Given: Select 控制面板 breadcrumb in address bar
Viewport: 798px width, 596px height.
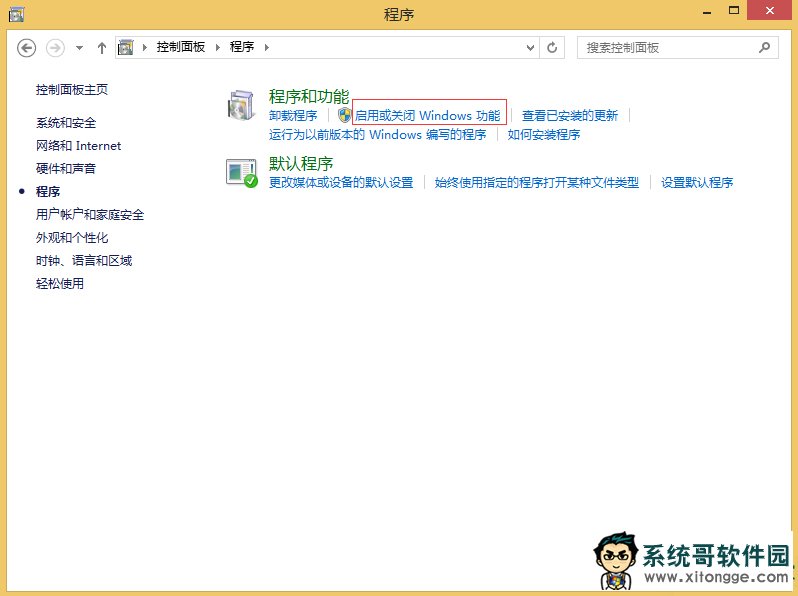Looking at the screenshot, I should pyautogui.click(x=181, y=47).
